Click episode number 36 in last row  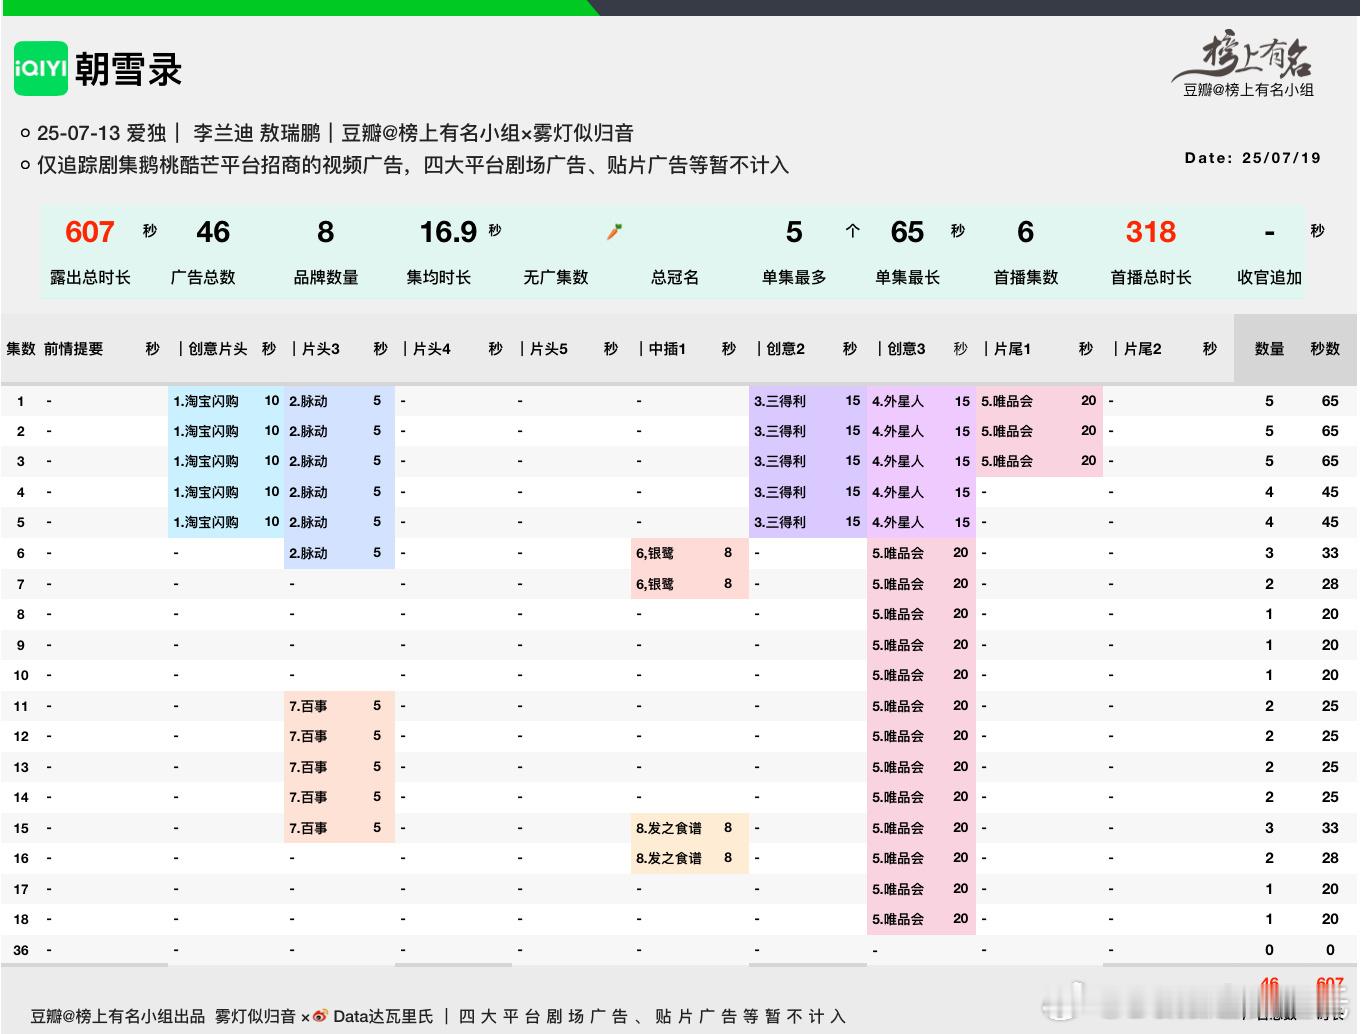[x=21, y=950]
